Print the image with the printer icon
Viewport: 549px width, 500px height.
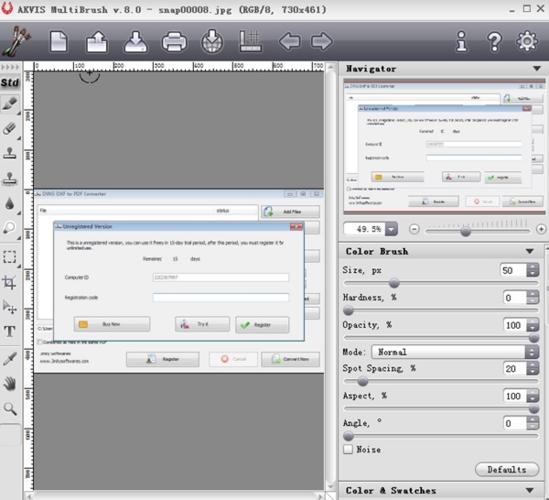pos(174,42)
